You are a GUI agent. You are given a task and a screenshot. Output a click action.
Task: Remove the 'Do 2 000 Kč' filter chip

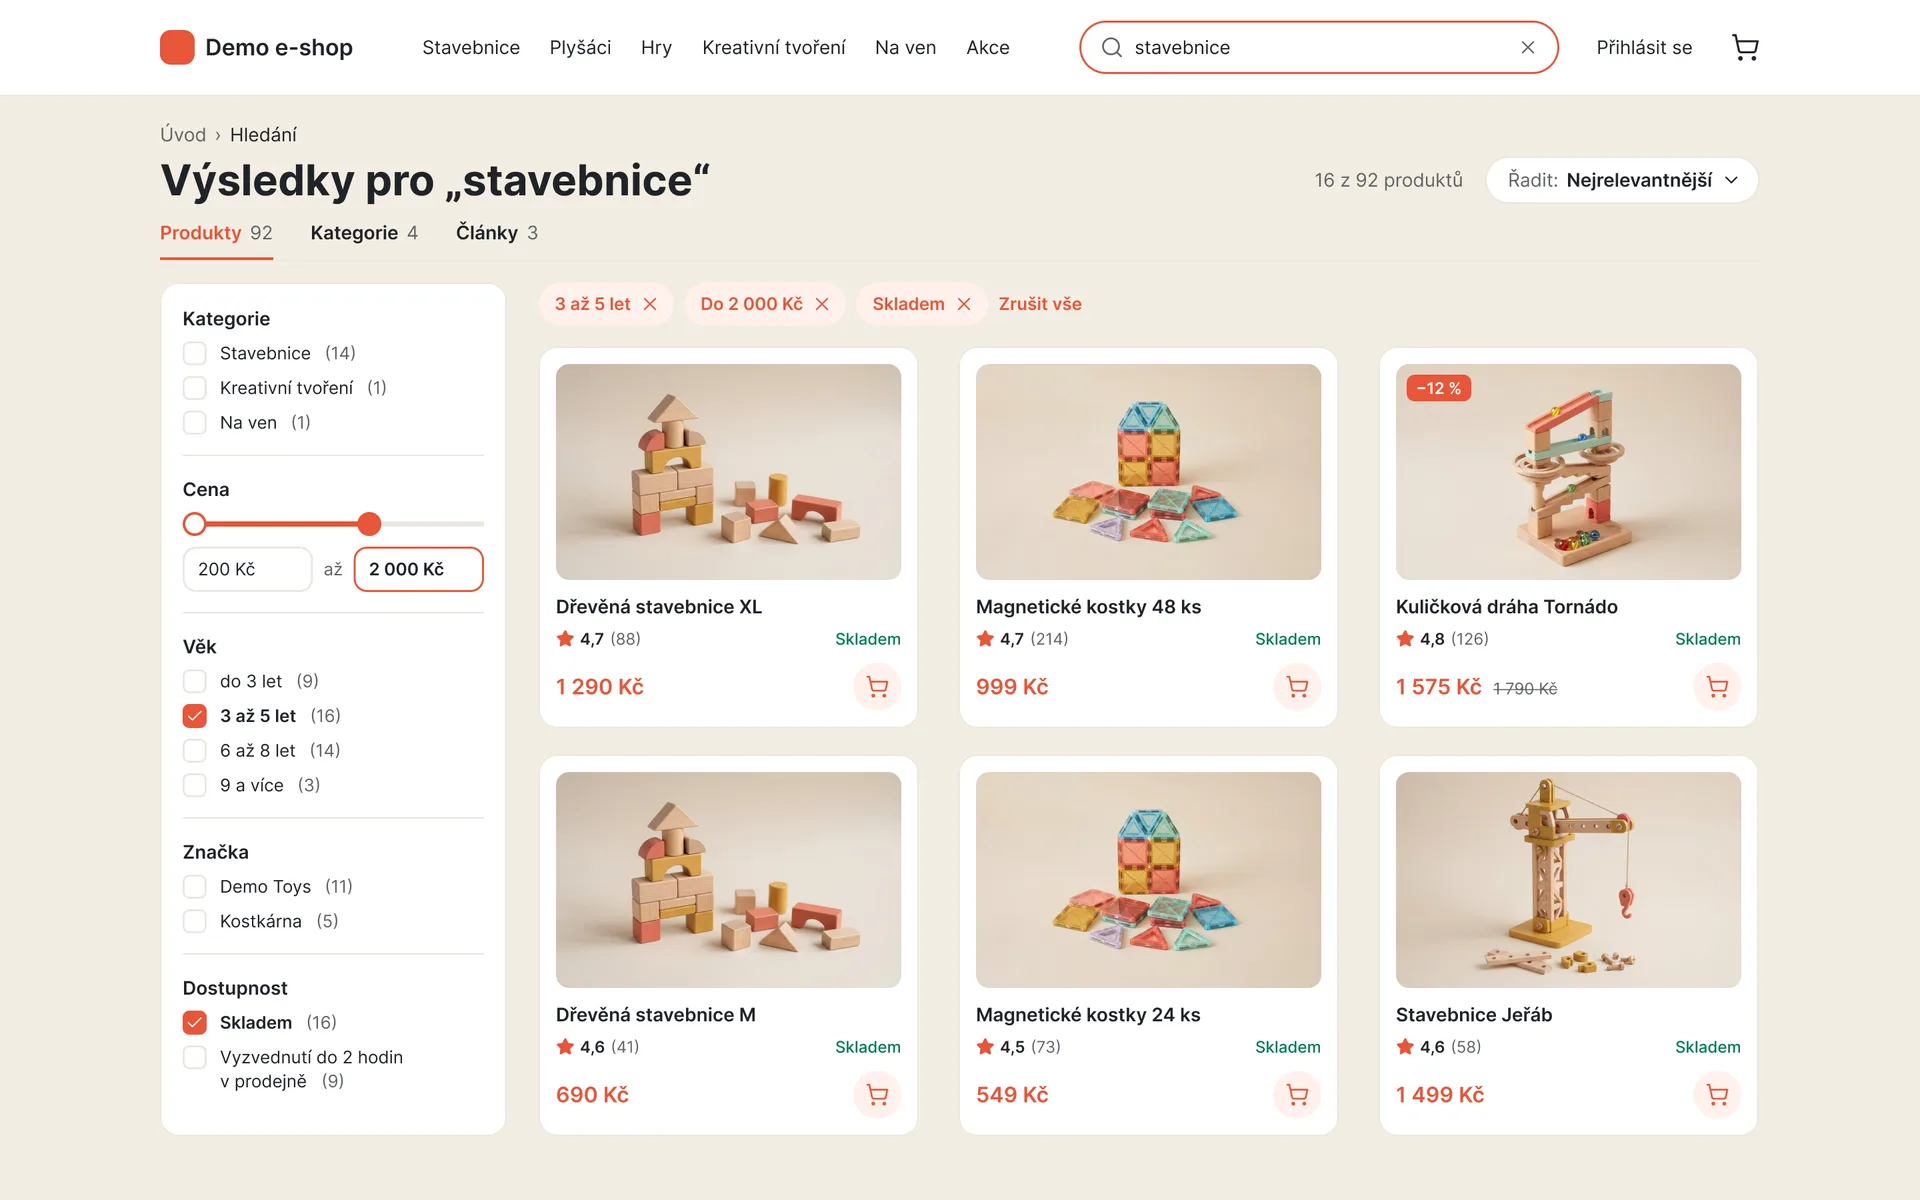tap(822, 304)
